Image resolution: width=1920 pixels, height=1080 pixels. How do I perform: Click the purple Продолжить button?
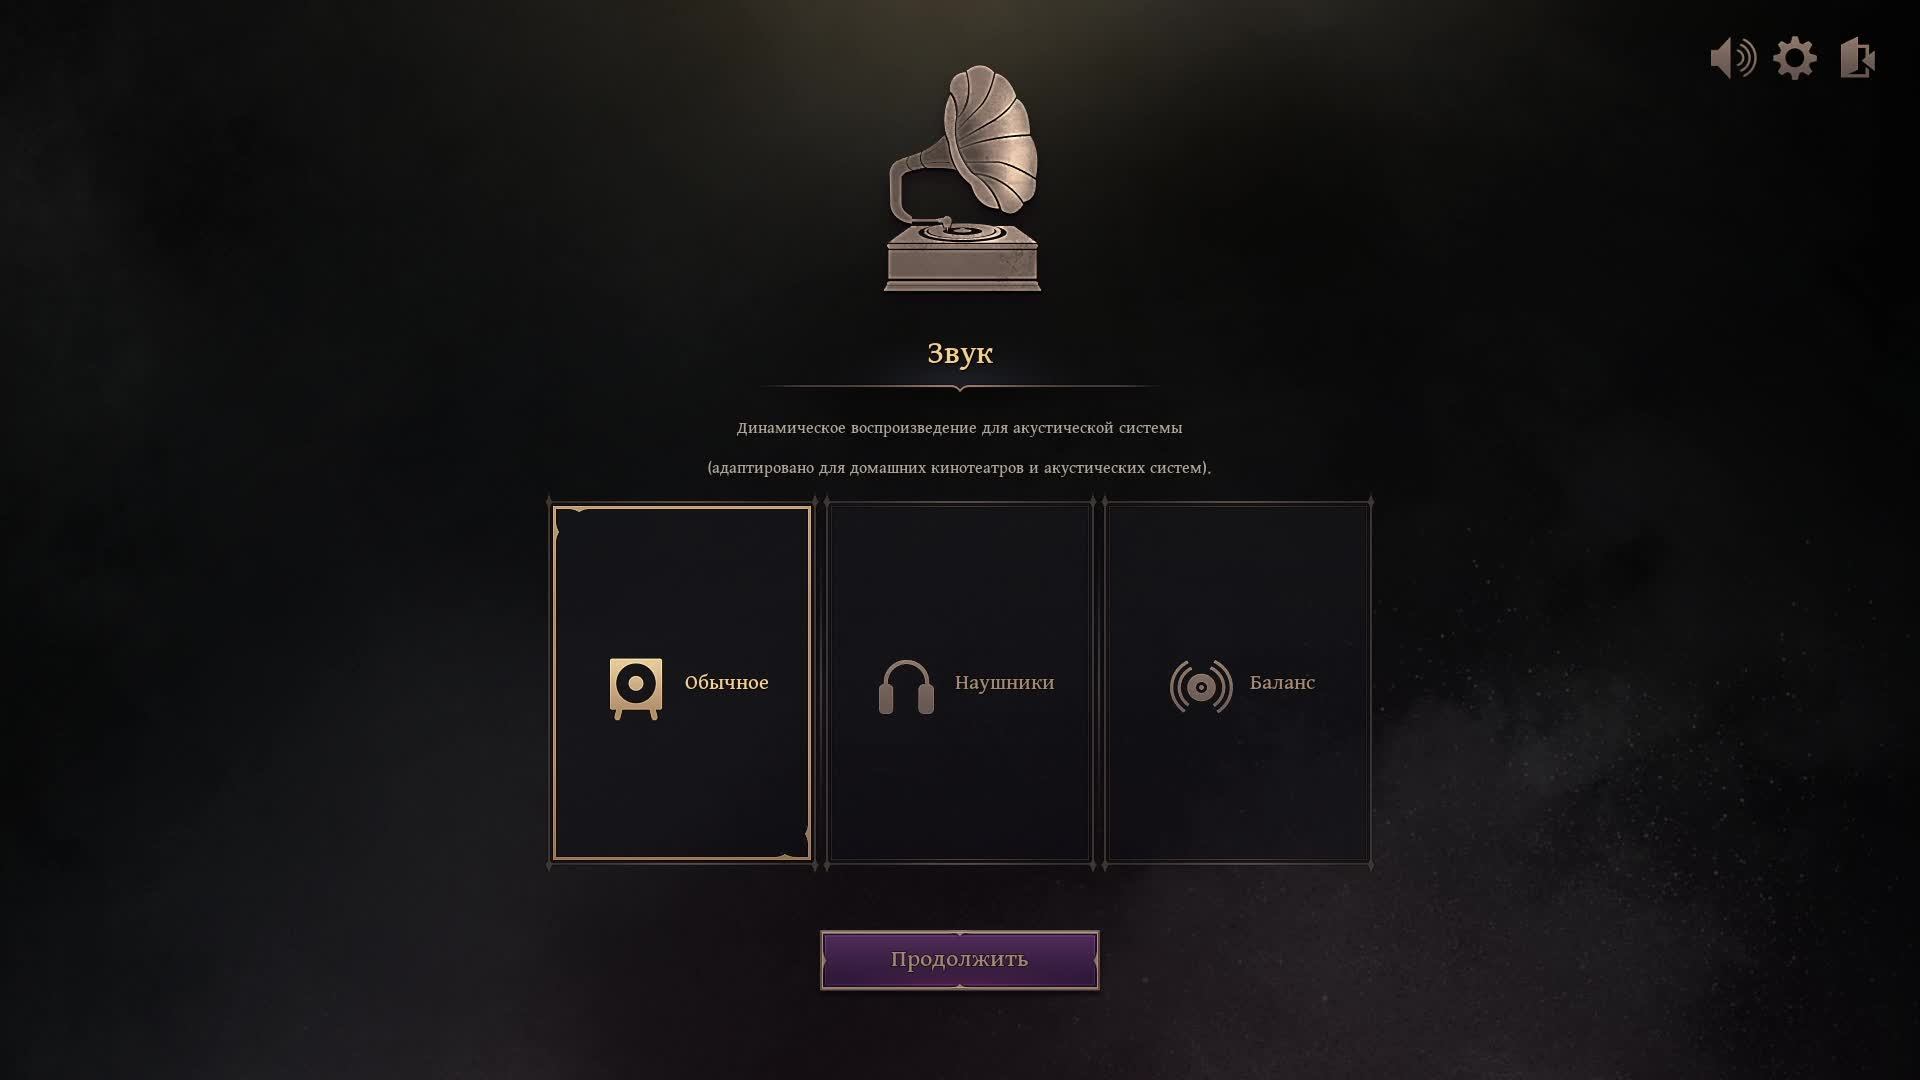tap(960, 960)
